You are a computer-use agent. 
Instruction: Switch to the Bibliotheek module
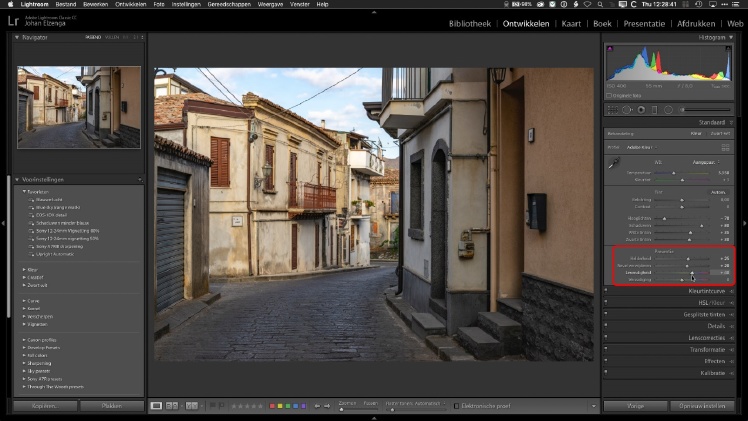469,24
